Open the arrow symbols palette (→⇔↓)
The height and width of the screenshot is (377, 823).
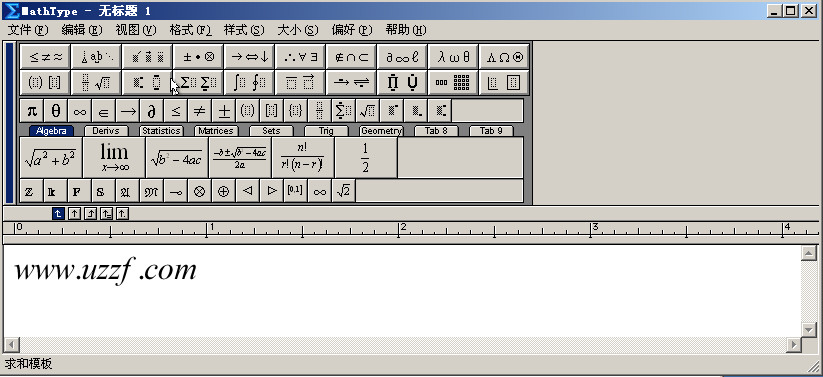coord(249,57)
